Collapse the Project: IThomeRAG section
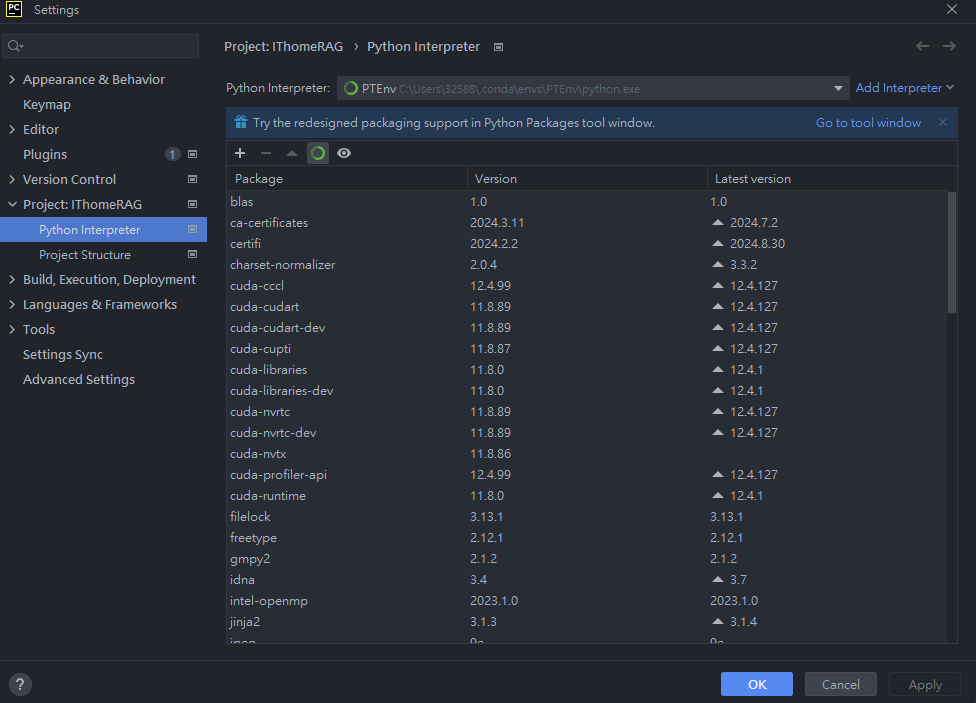The height and width of the screenshot is (703, 976). click(12, 204)
